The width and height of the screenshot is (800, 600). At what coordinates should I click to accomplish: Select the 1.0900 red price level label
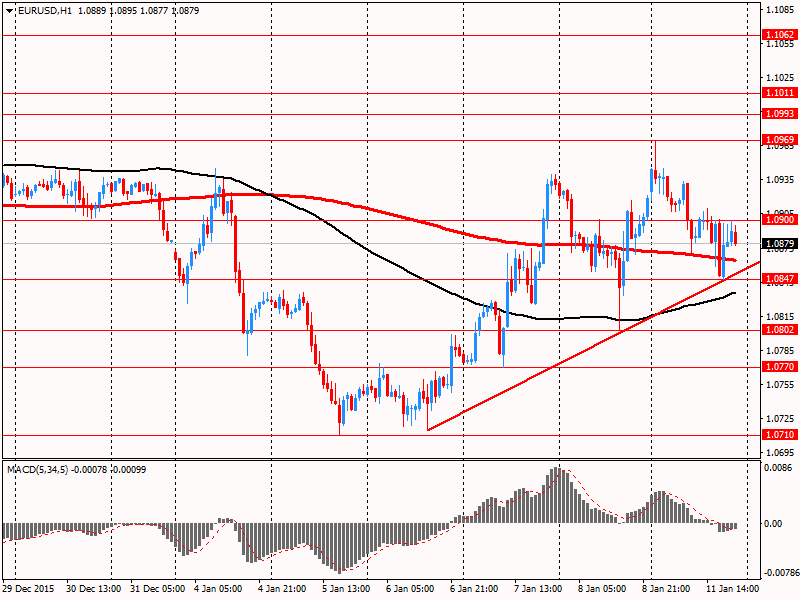[x=780, y=219]
